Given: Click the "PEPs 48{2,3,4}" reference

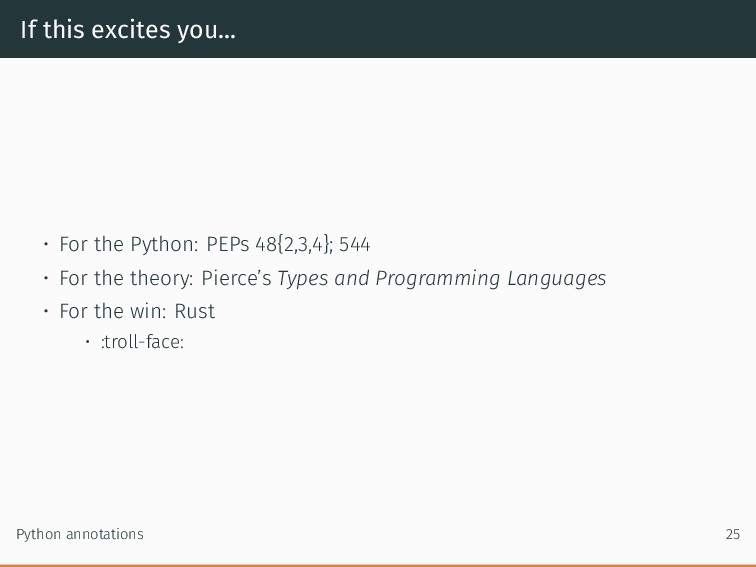Looking at the screenshot, I should 269,244.
